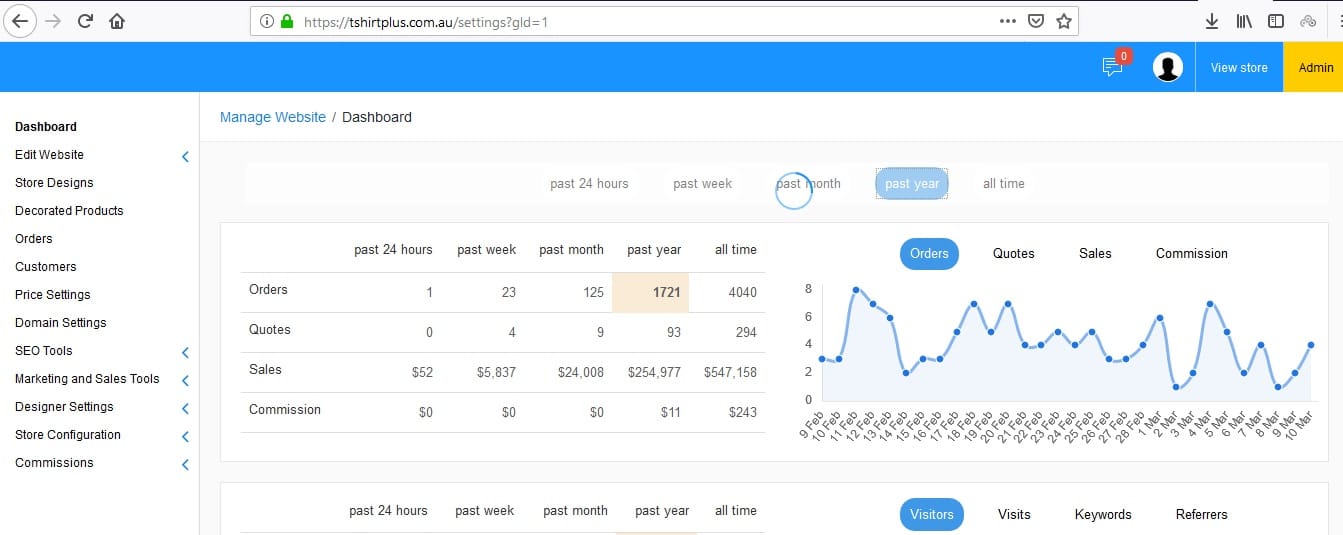
Task: Bookmark this page with star icon
Action: (1063, 21)
